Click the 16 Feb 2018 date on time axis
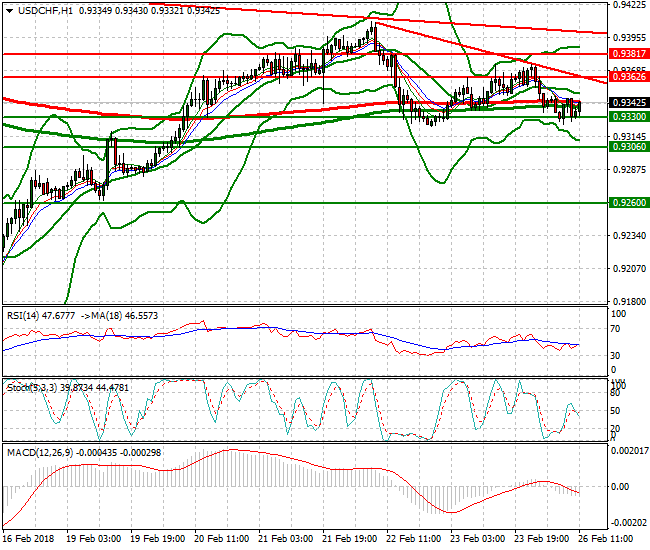 pyautogui.click(x=28, y=539)
